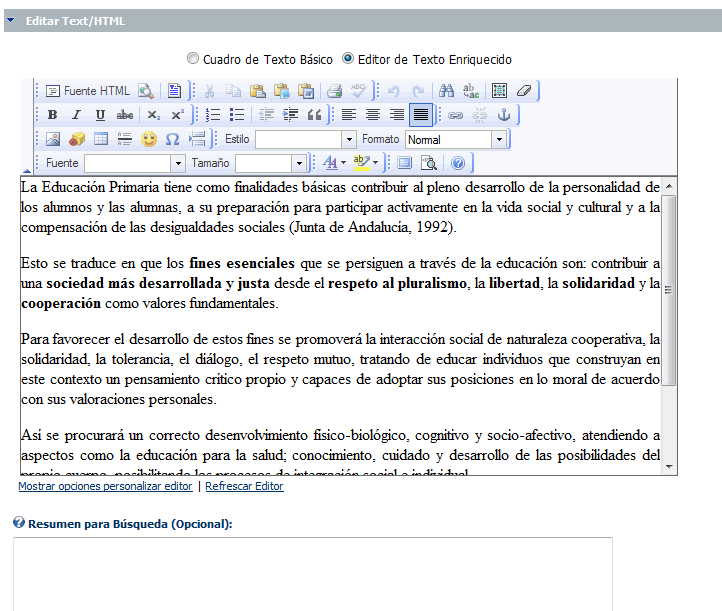This screenshot has width=722, height=611.
Task: Click the Redo arrow icon
Action: [x=418, y=91]
